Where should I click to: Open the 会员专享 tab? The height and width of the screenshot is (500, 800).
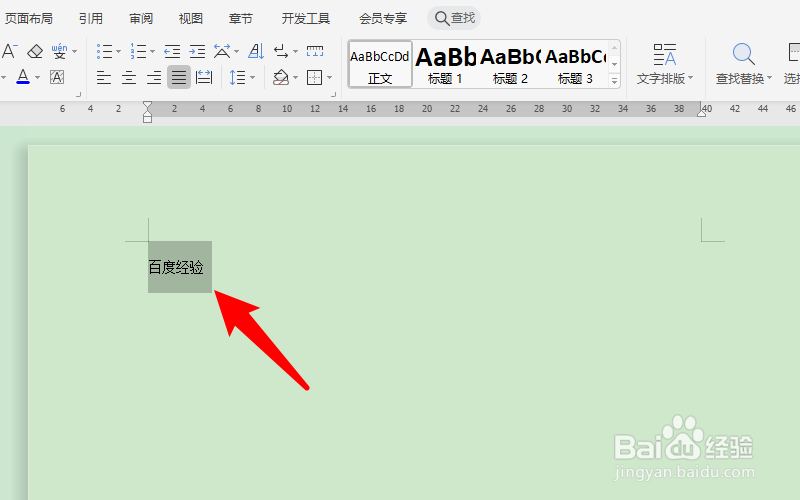(x=383, y=19)
